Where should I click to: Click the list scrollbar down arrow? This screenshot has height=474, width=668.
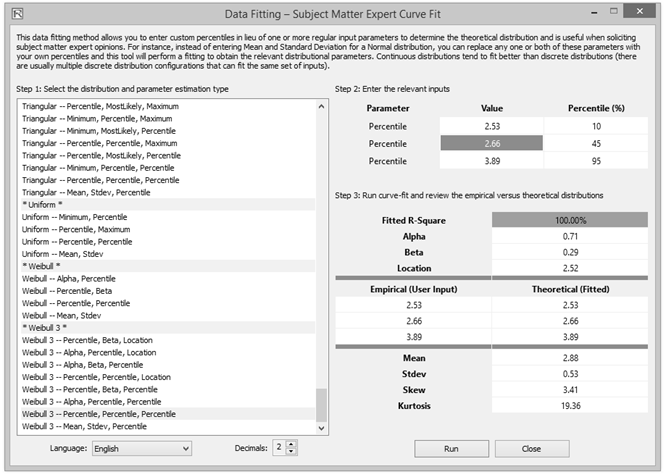[x=321, y=428]
